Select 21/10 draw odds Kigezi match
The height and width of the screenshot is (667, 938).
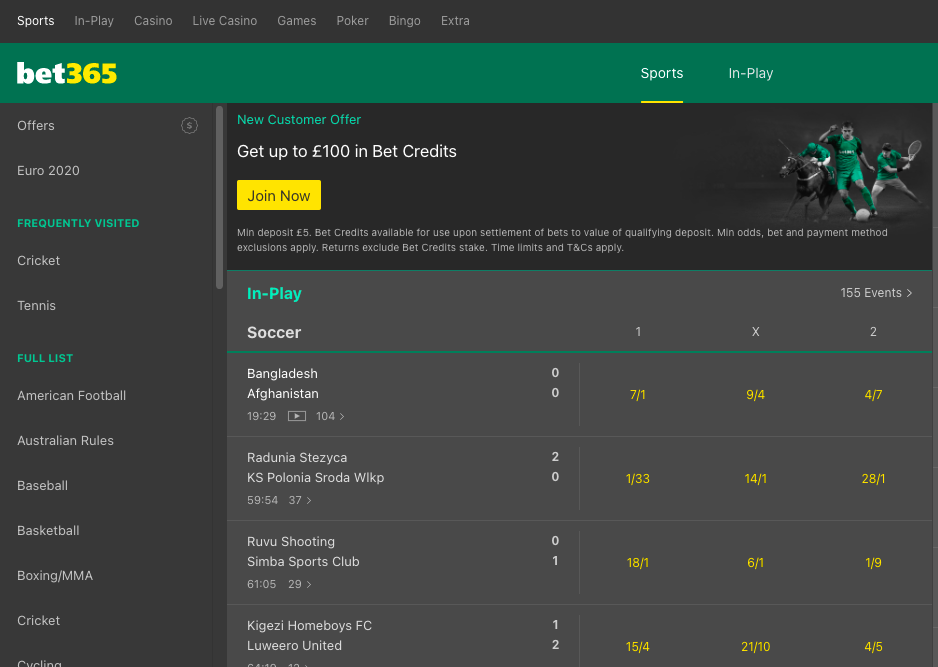point(756,647)
